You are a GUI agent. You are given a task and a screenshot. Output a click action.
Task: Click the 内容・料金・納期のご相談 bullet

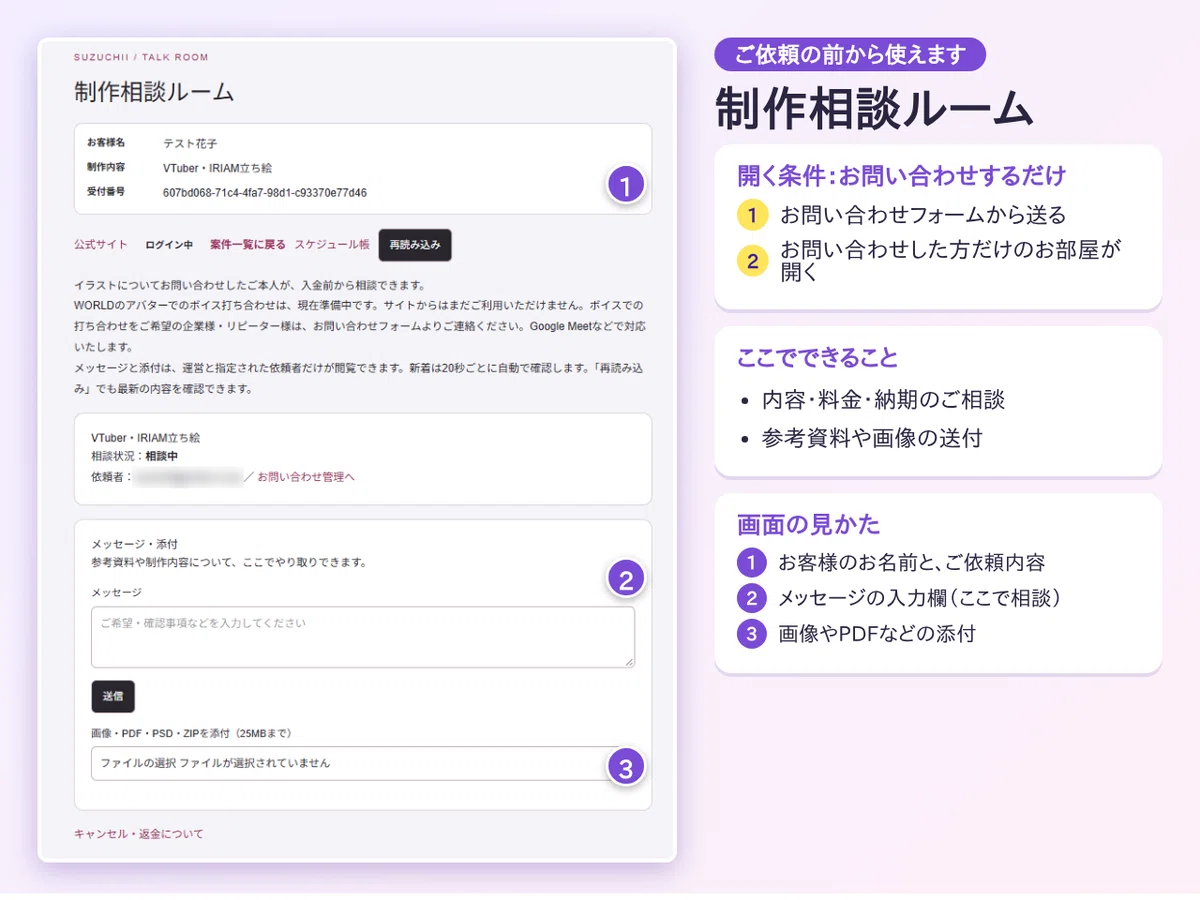[883, 400]
